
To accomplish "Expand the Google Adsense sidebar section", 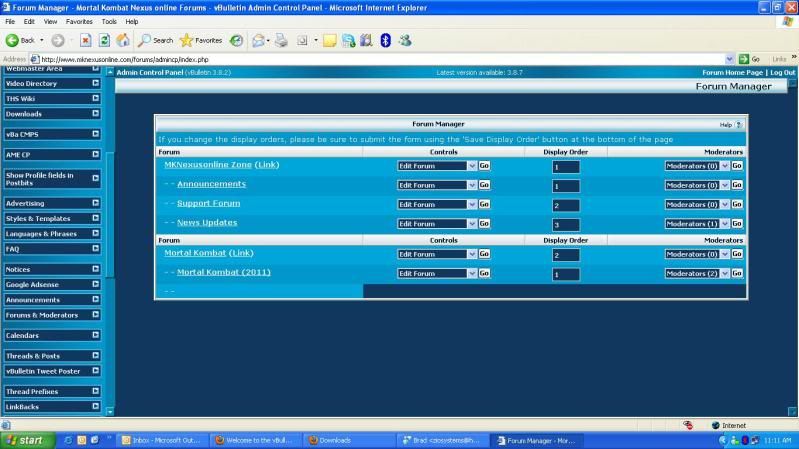I will pos(96,284).
